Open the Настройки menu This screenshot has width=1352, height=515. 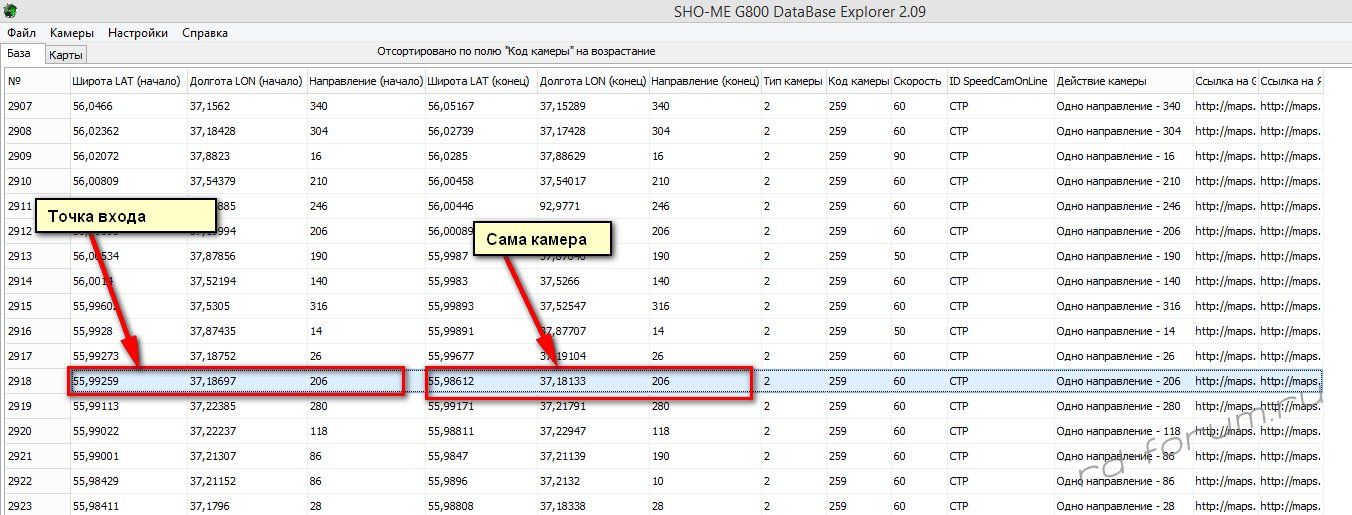point(138,33)
